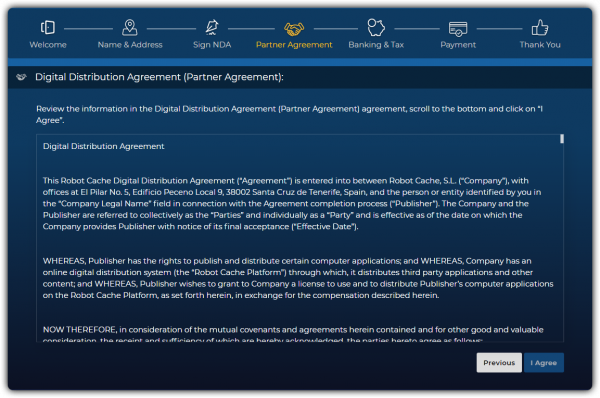Image resolution: width=600 pixels, height=398 pixels.
Task: Click the agreement title inside text box
Action: [x=104, y=146]
